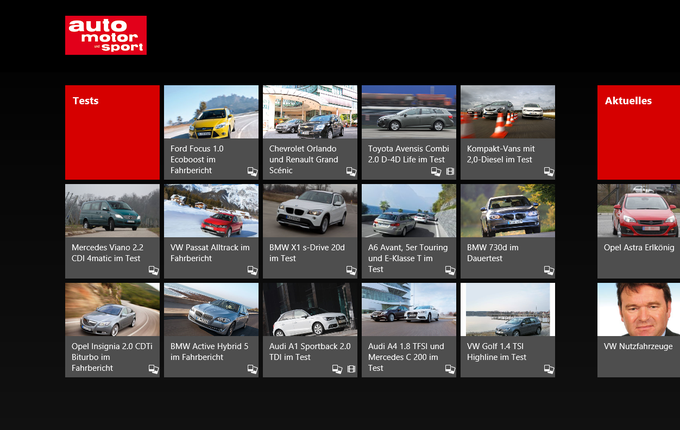Open gallery icon on Ford Focus tile
The image size is (680, 430).
click(252, 172)
